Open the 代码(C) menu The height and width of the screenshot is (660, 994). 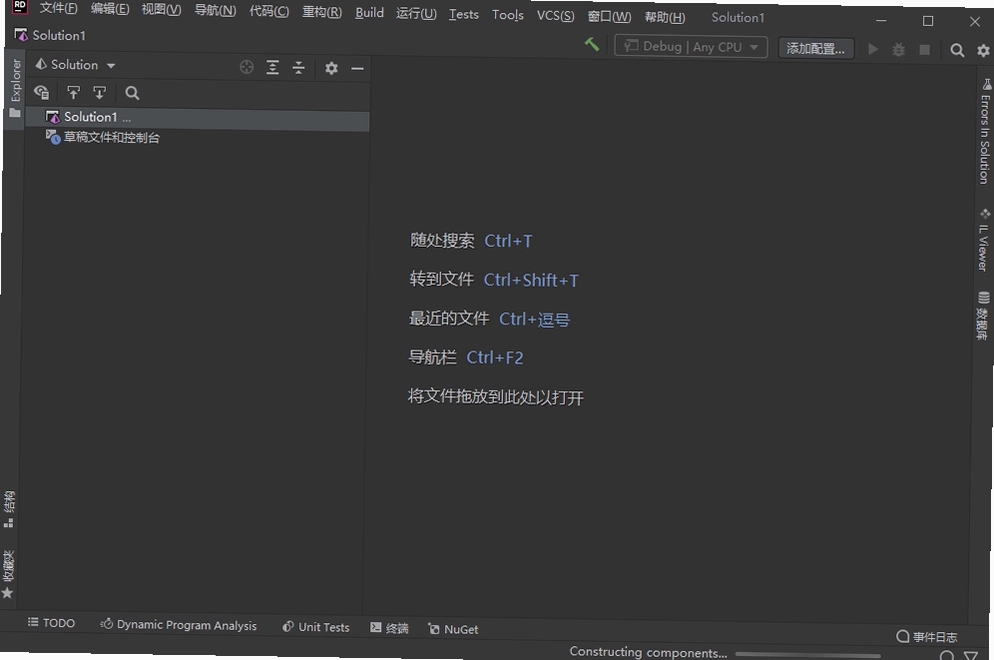[x=269, y=11]
